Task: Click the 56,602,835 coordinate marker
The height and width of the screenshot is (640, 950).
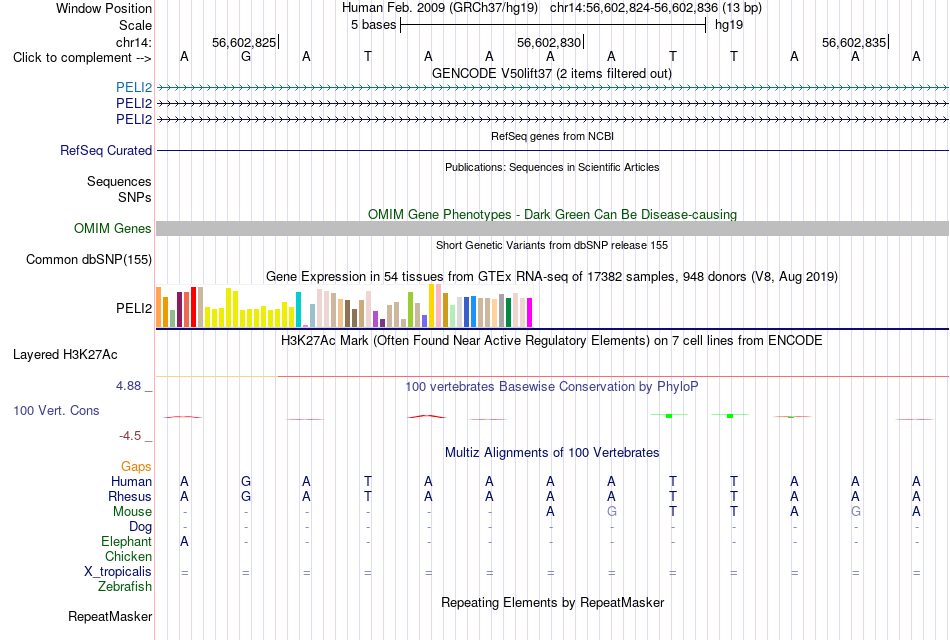Action: pos(854,42)
